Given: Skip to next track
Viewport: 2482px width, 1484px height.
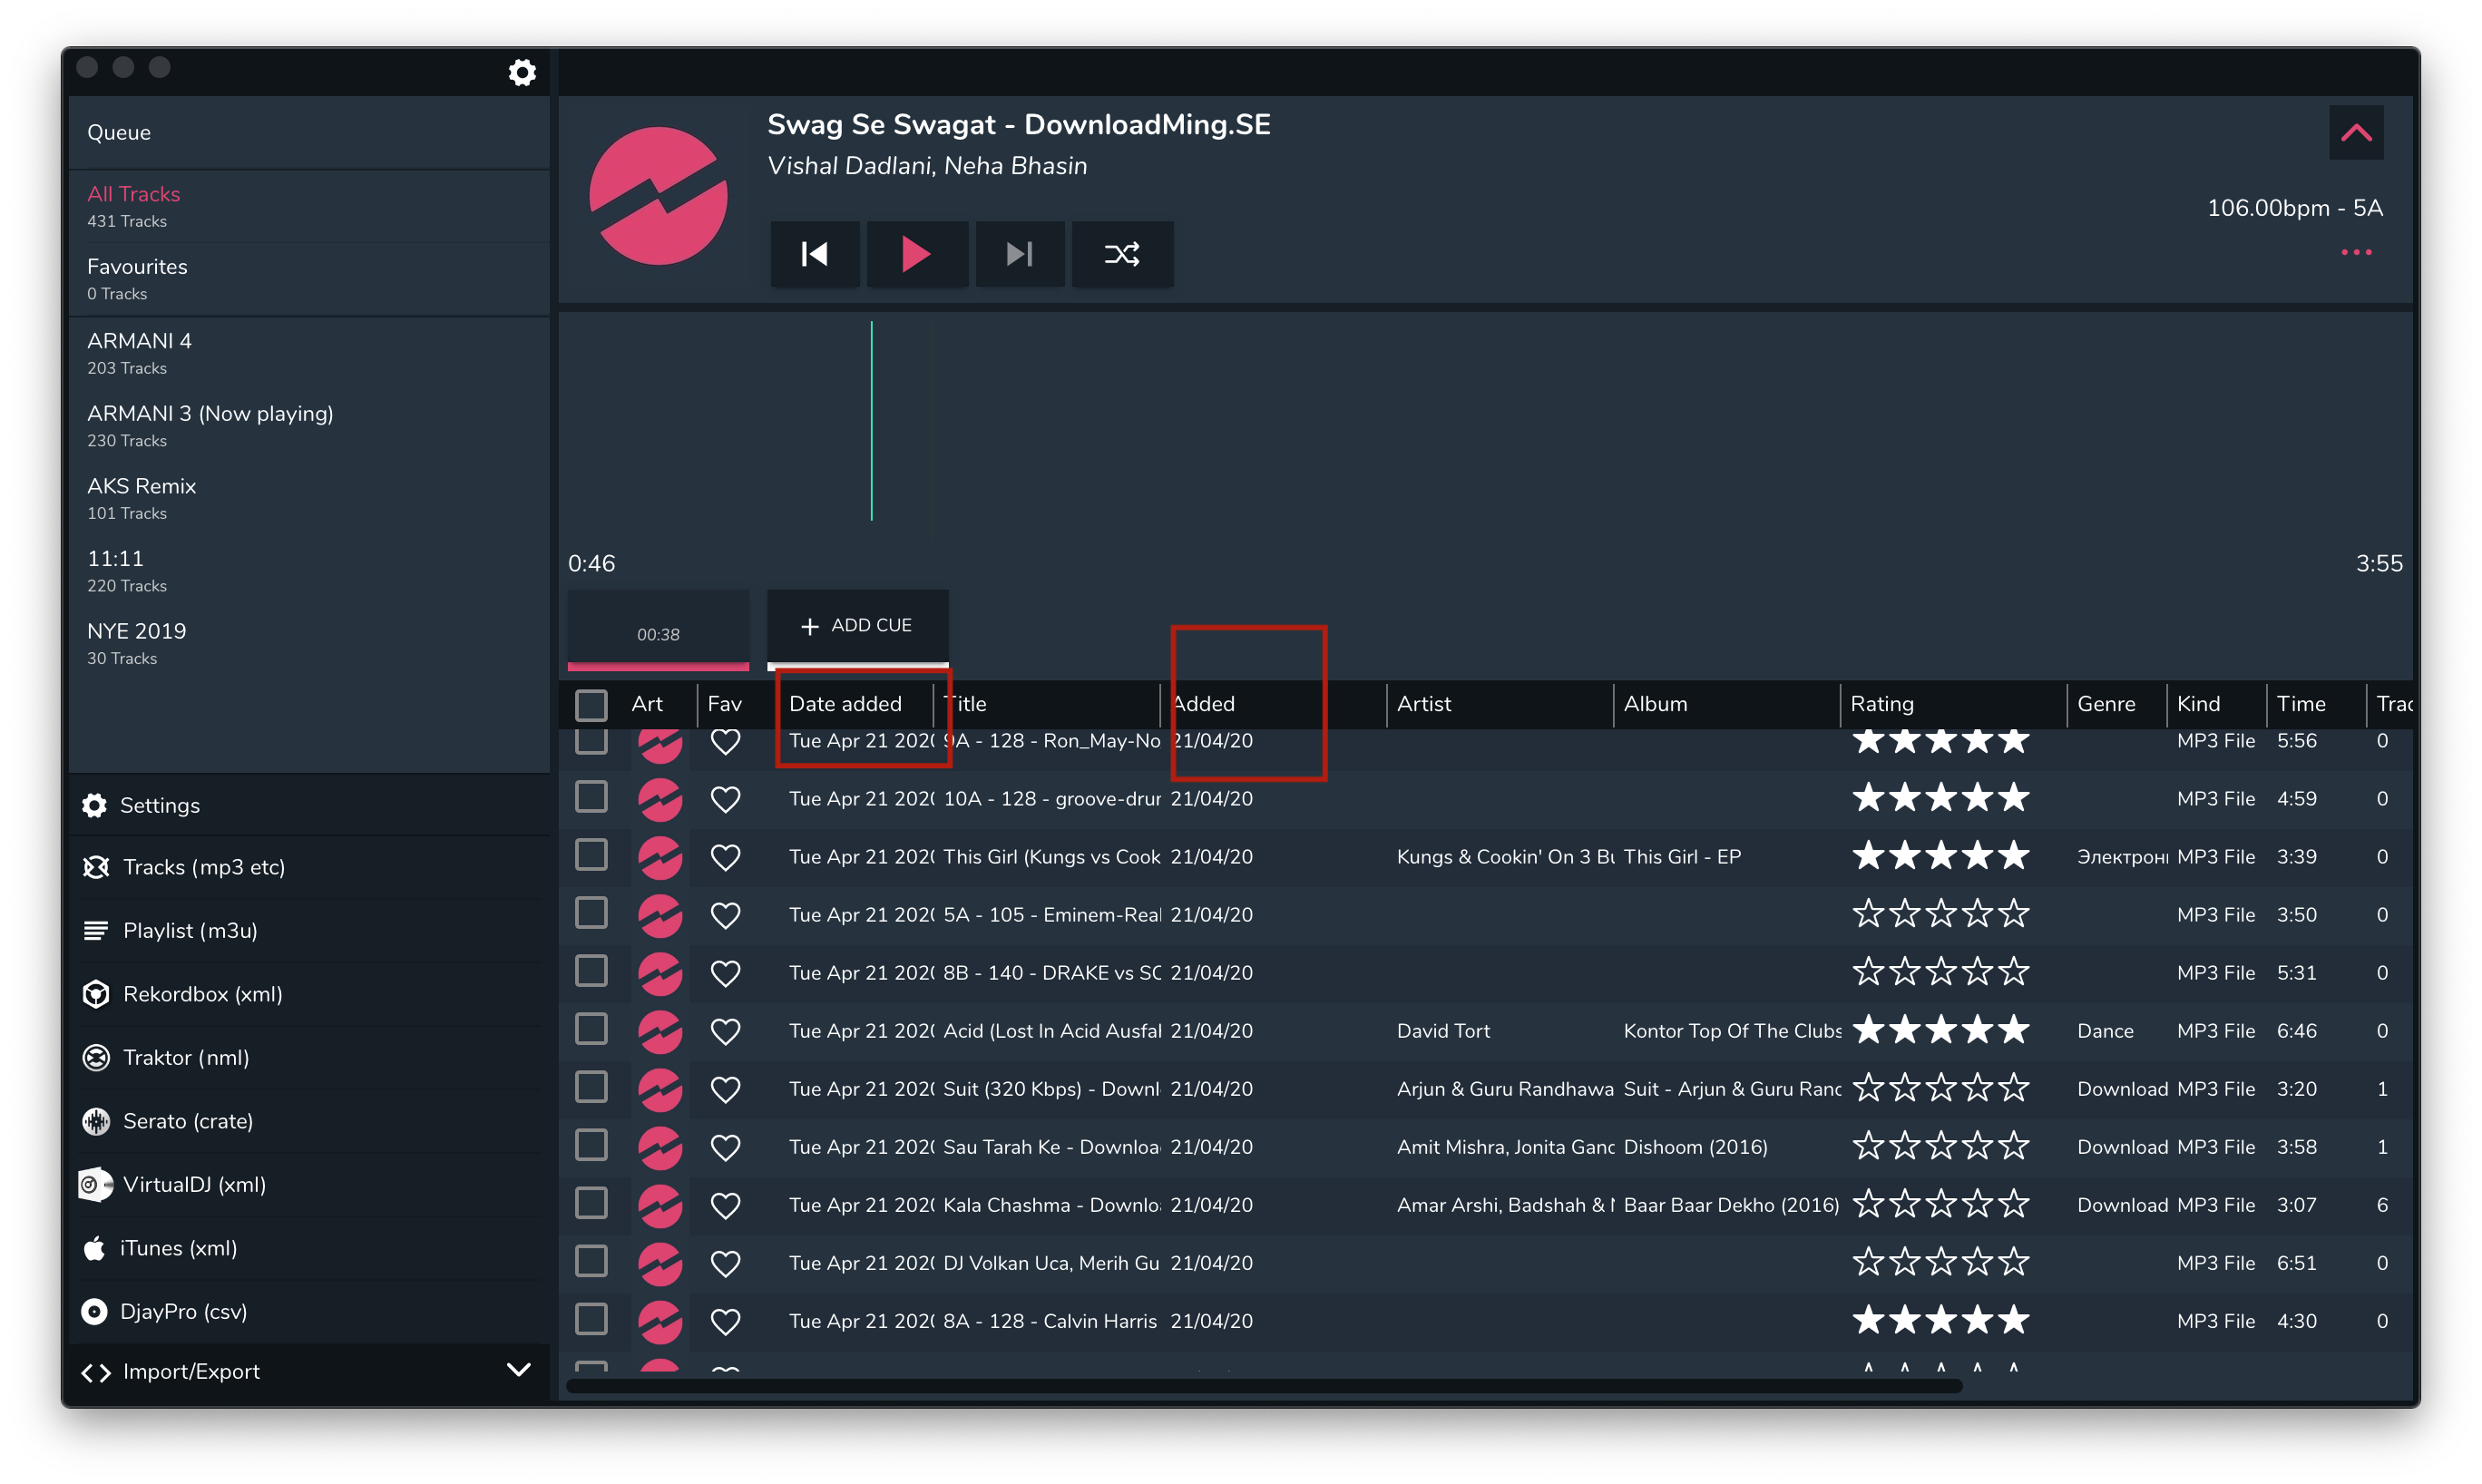Looking at the screenshot, I should pyautogui.click(x=1019, y=254).
